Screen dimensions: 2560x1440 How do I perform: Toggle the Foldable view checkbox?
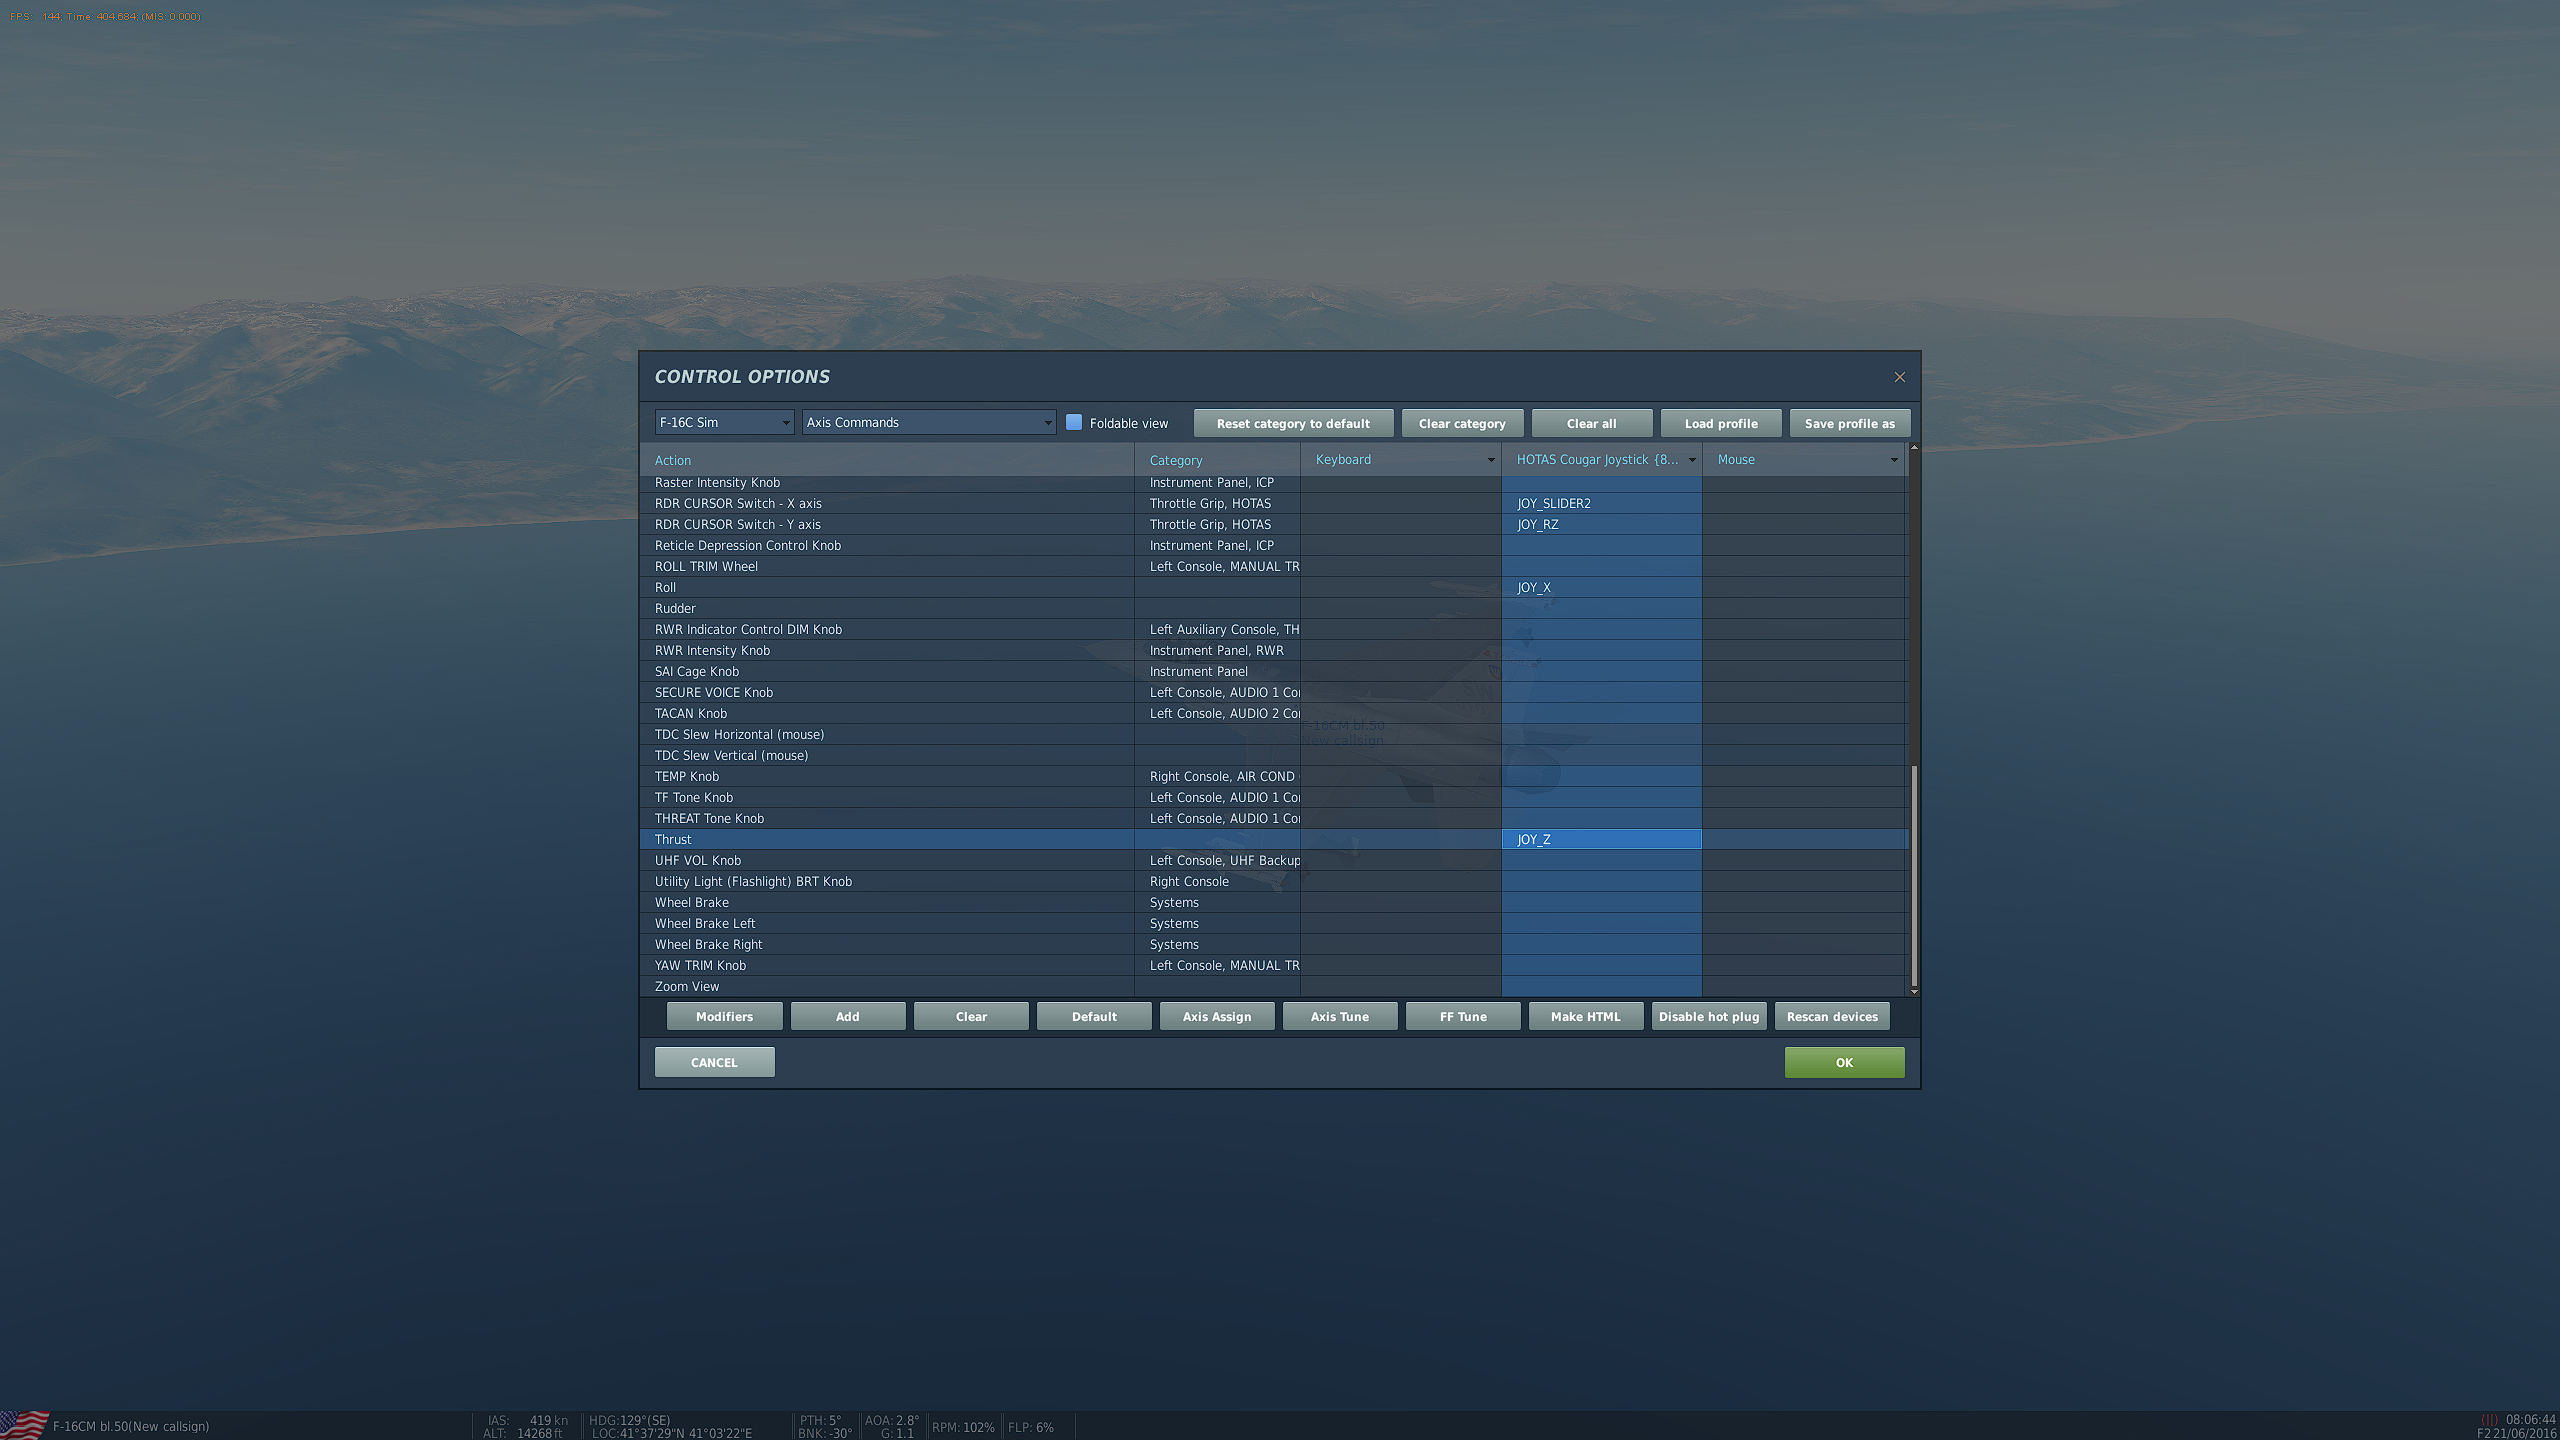coord(1074,422)
